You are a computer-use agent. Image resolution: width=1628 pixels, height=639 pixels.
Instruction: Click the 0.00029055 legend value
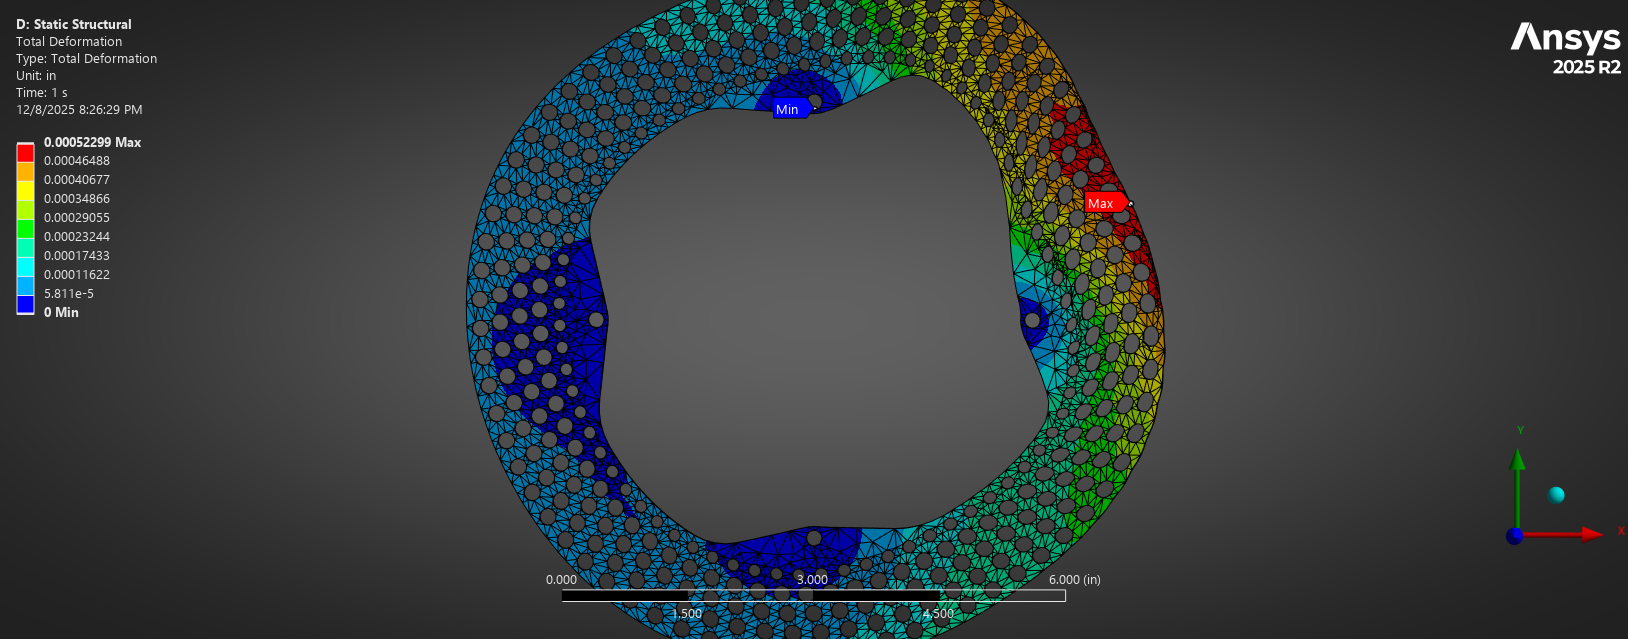click(77, 217)
